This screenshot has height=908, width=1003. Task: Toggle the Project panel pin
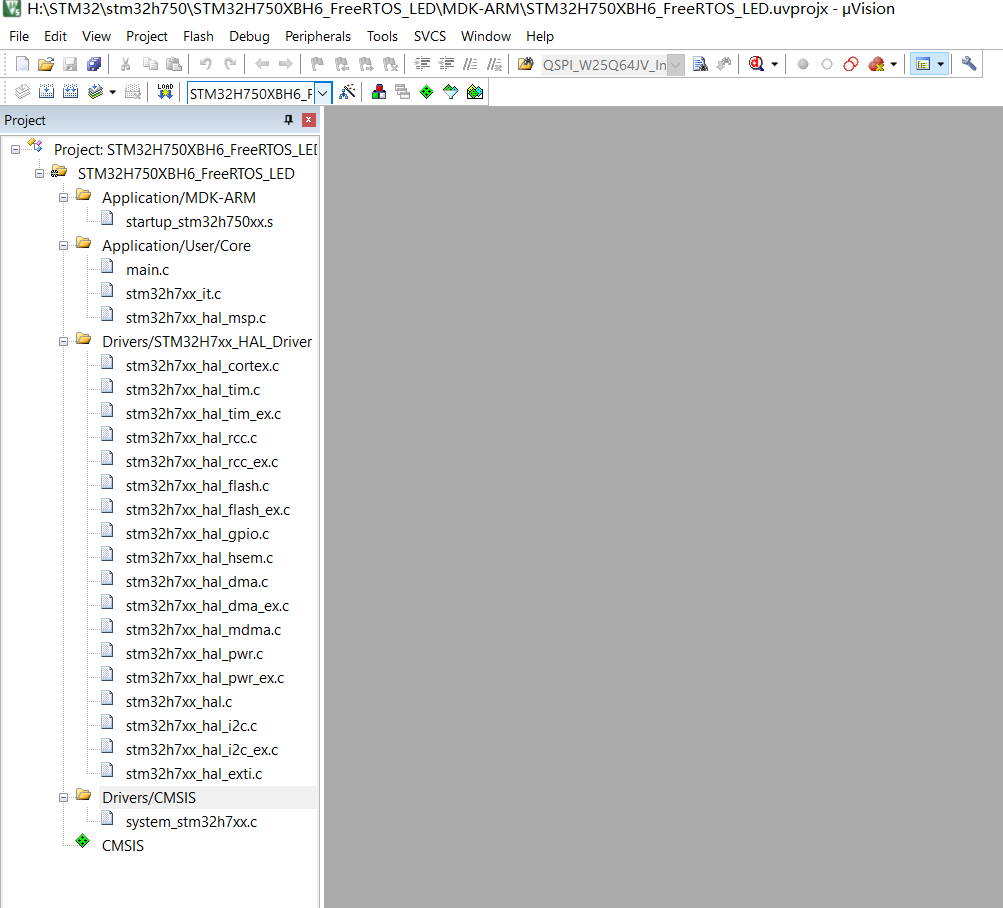tap(288, 120)
